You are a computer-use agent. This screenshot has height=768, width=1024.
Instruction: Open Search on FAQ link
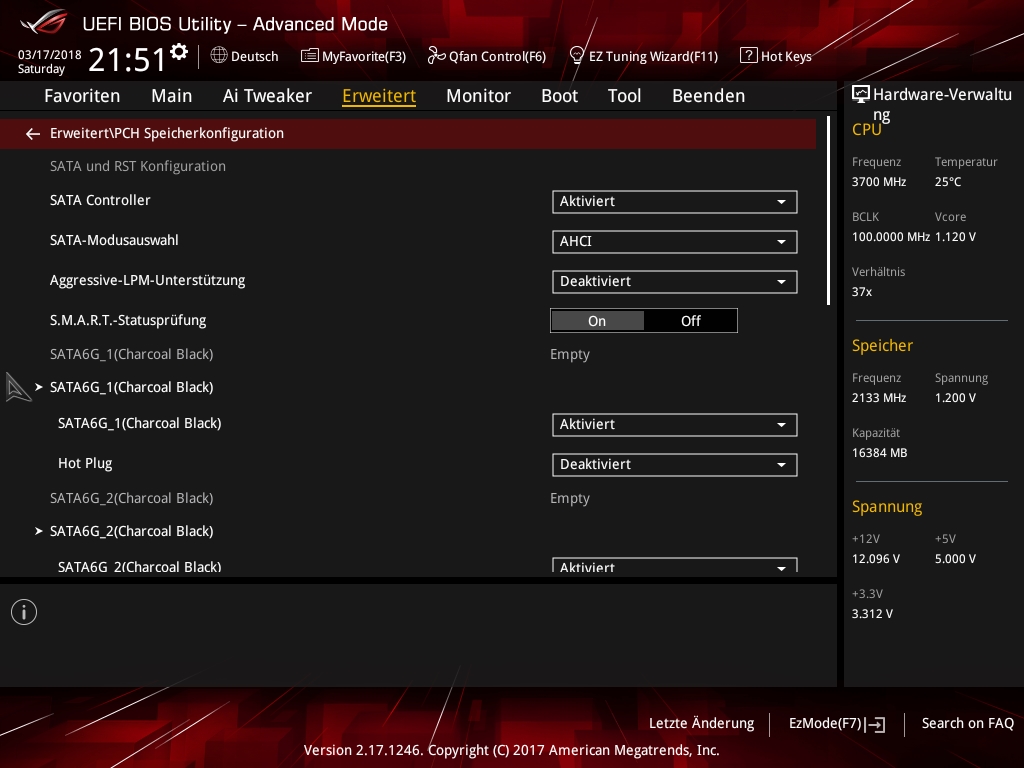click(x=968, y=724)
